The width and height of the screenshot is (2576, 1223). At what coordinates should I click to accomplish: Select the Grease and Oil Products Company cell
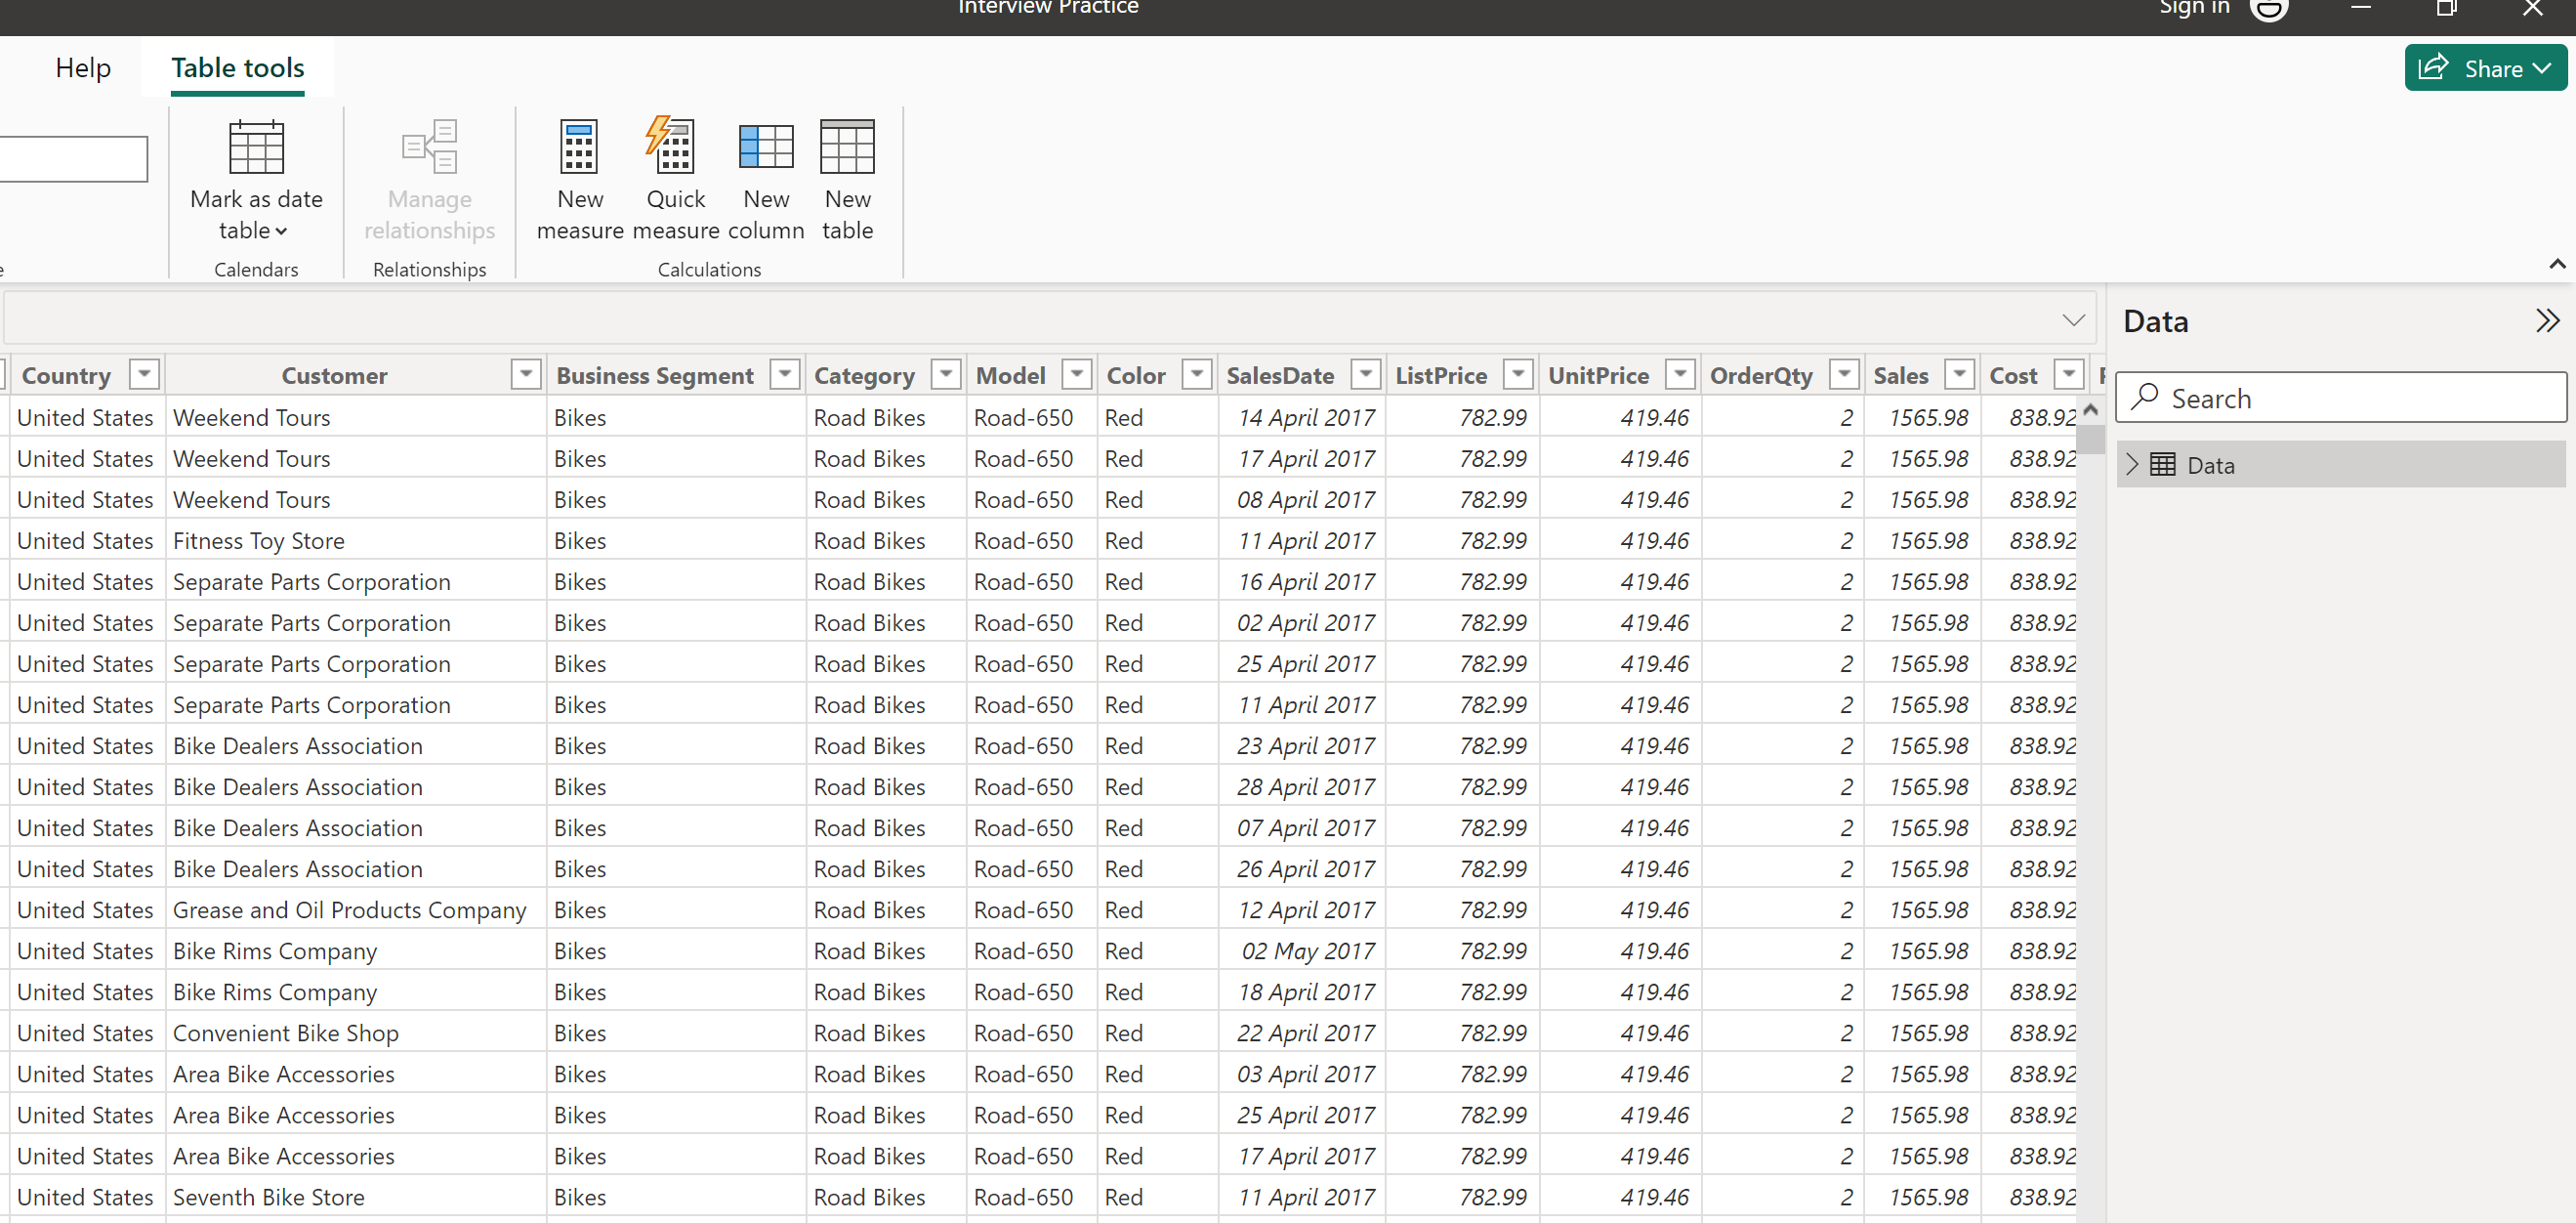pyautogui.click(x=355, y=910)
